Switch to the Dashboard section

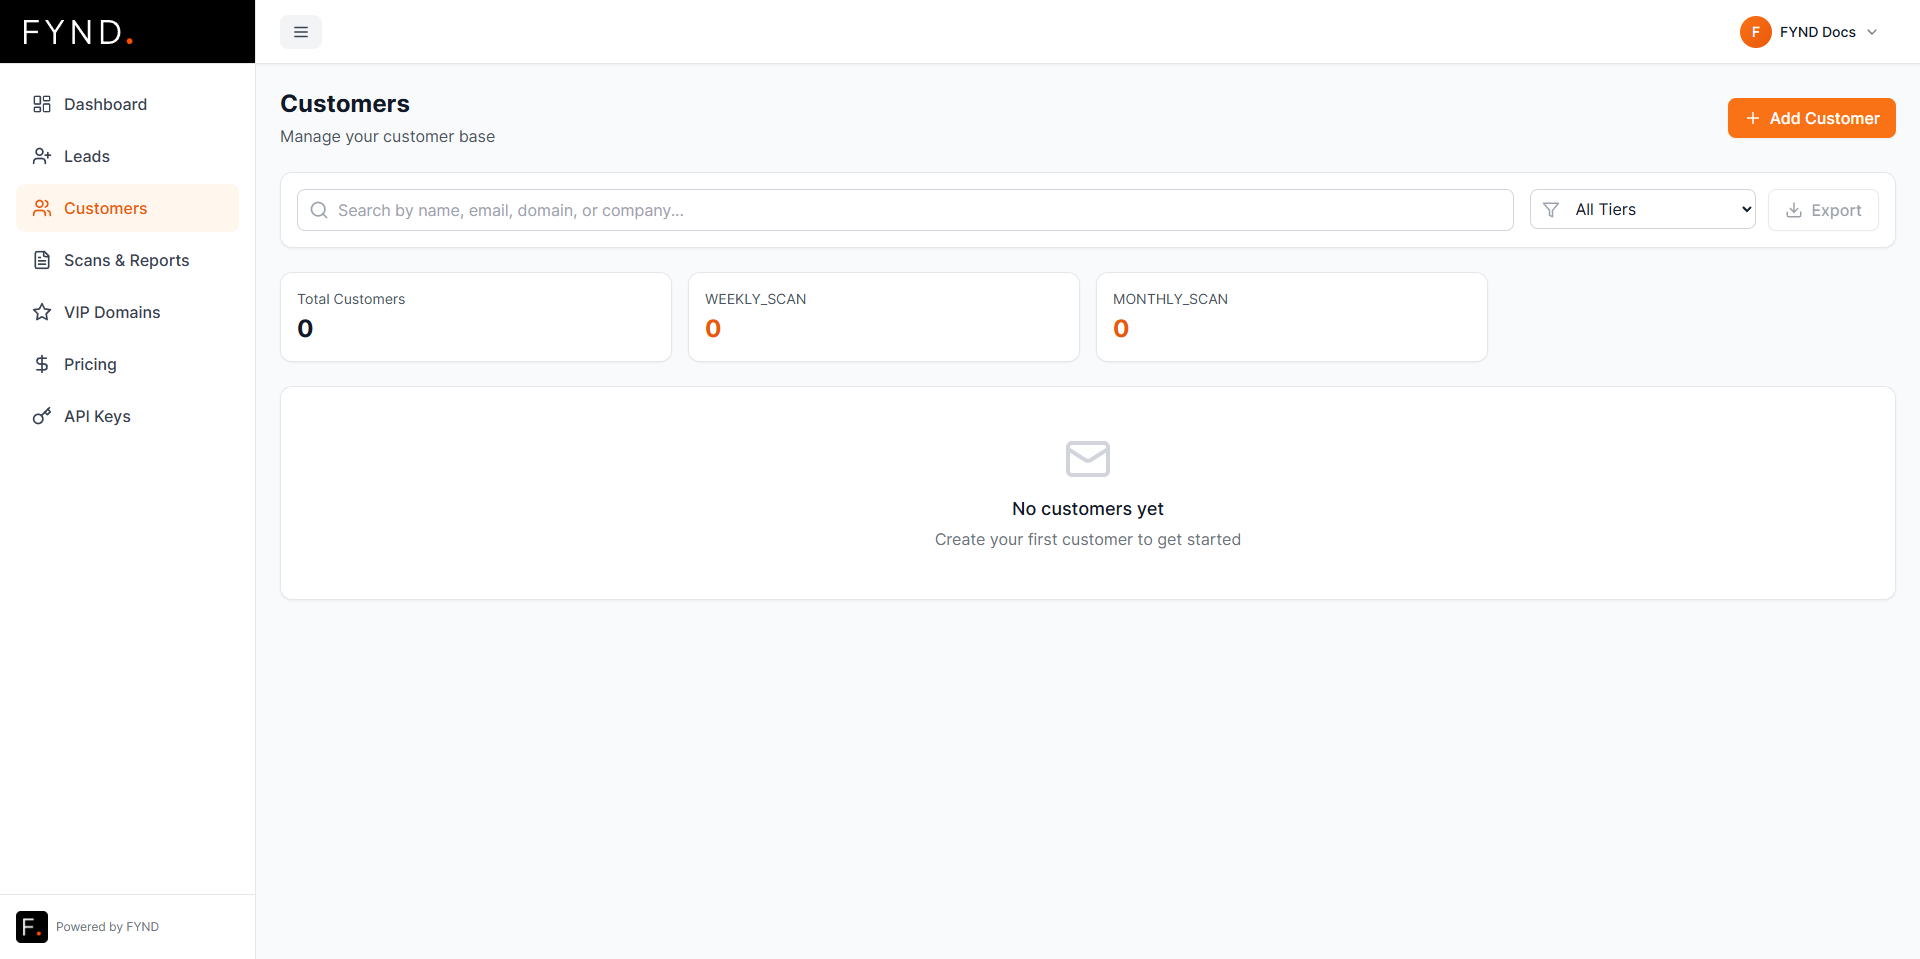[105, 104]
